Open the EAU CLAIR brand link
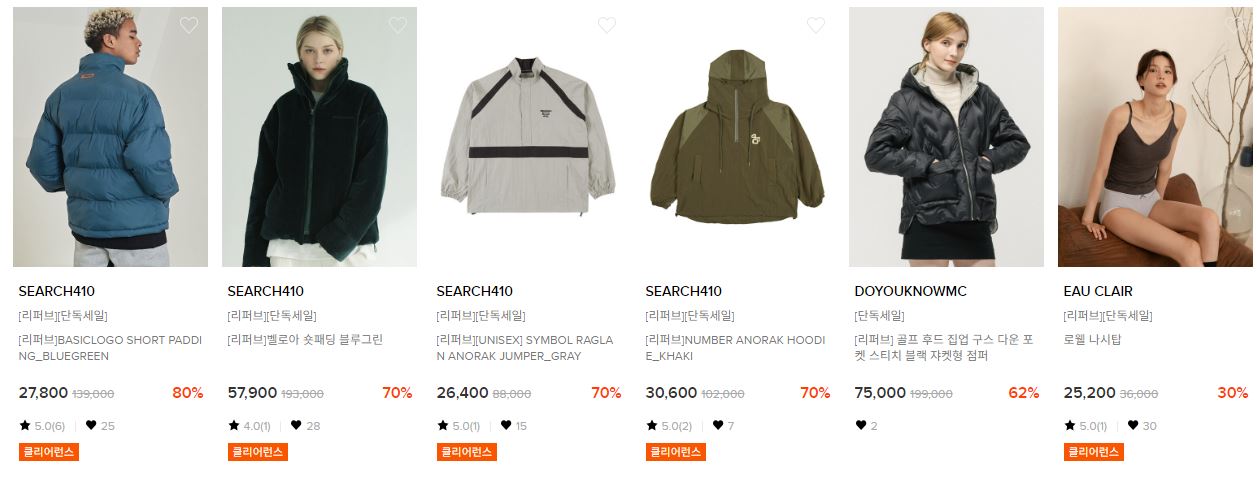1257x491 pixels. click(1098, 292)
